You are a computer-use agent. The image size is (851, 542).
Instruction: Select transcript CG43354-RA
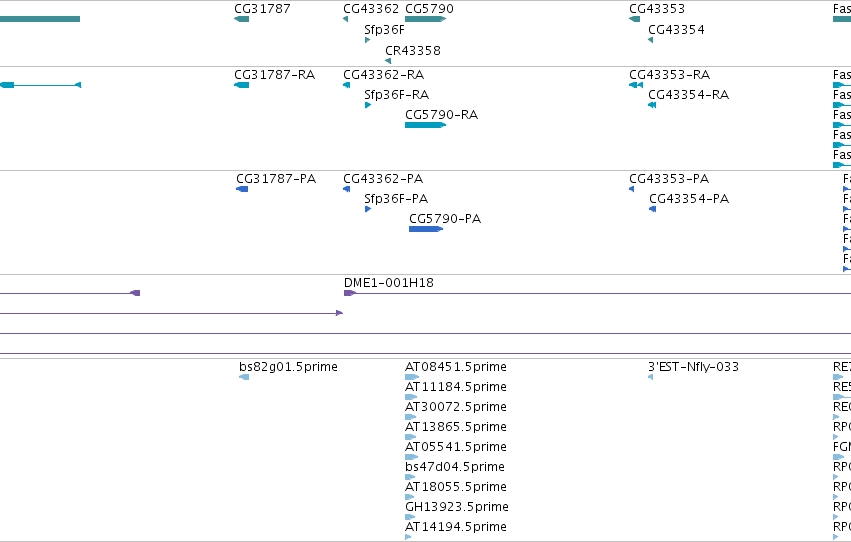click(689, 95)
